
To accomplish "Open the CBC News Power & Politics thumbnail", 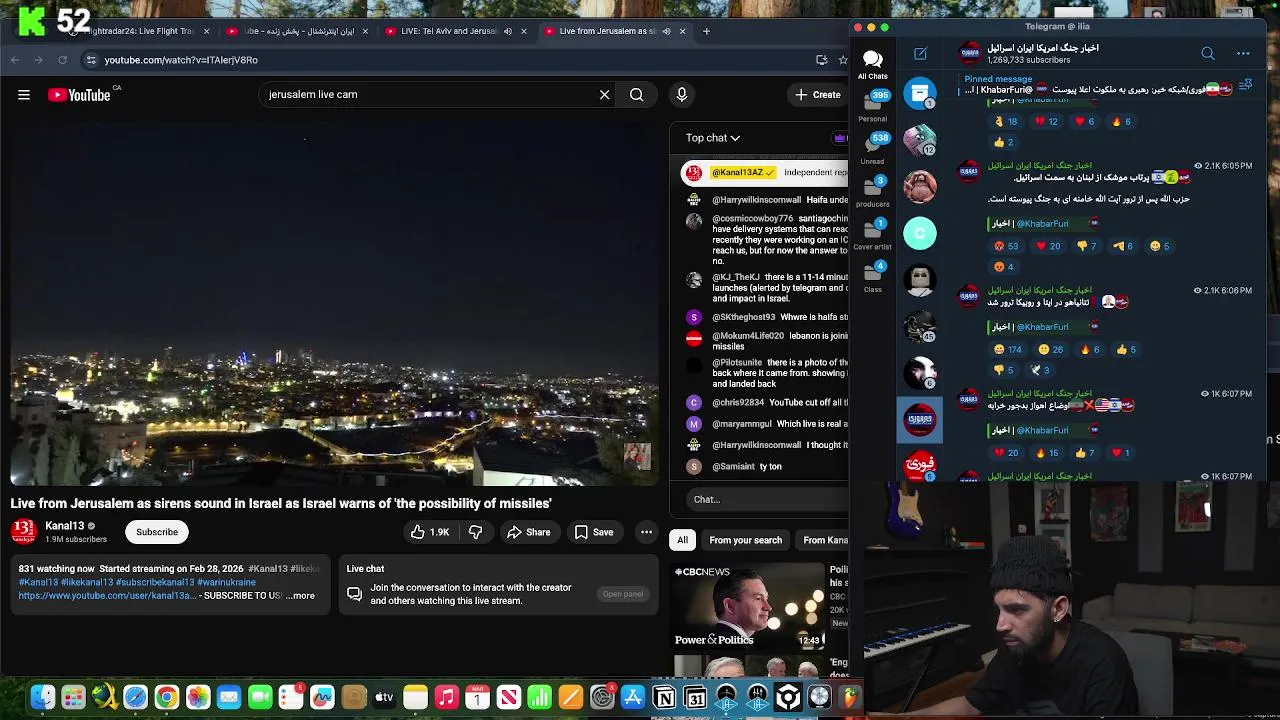I will point(749,606).
